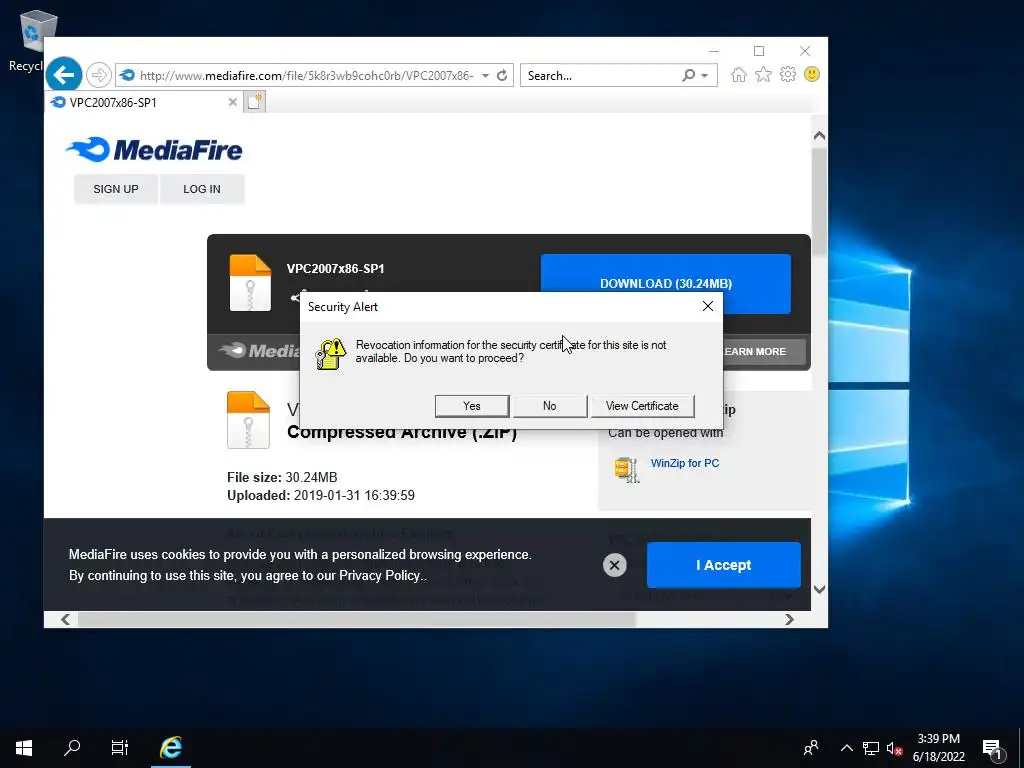Click I Accept on cookie banner
Screen dimensions: 1024x768
[724, 565]
